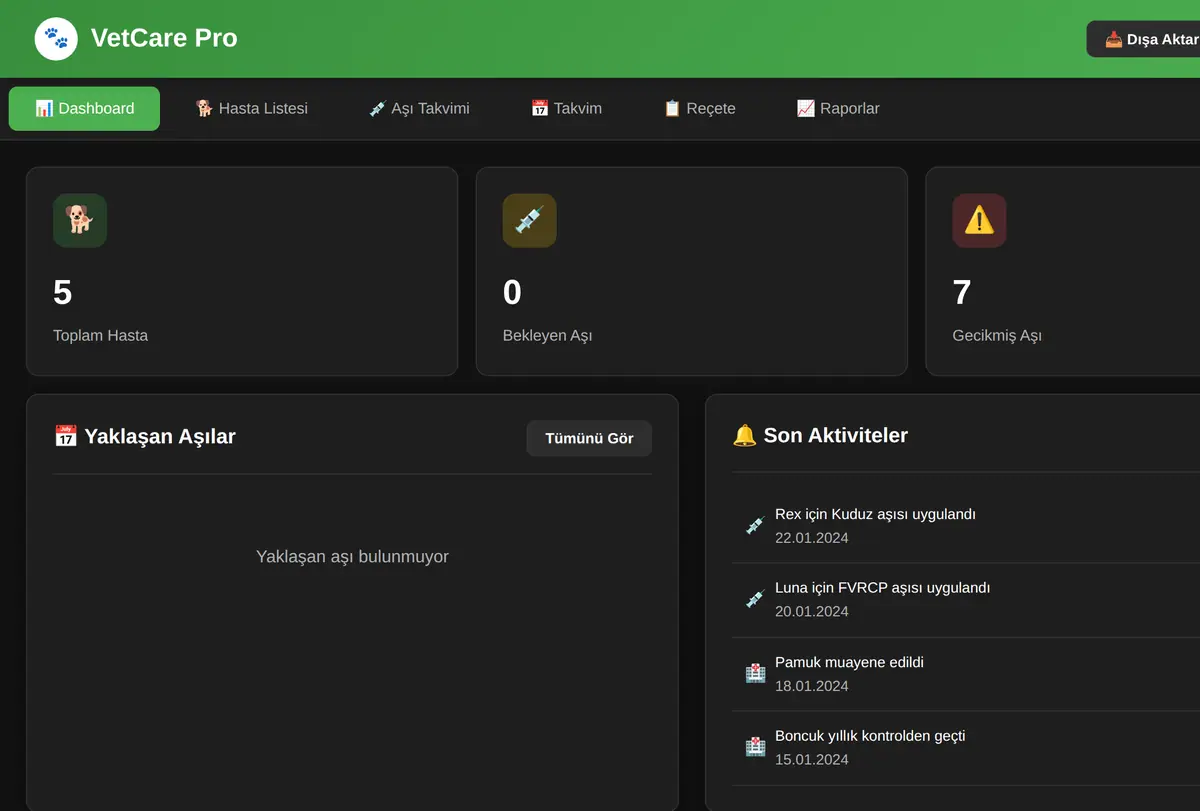
Task: Click the 'Pamuk muayene edildi' activity
Action: [x=849, y=662]
